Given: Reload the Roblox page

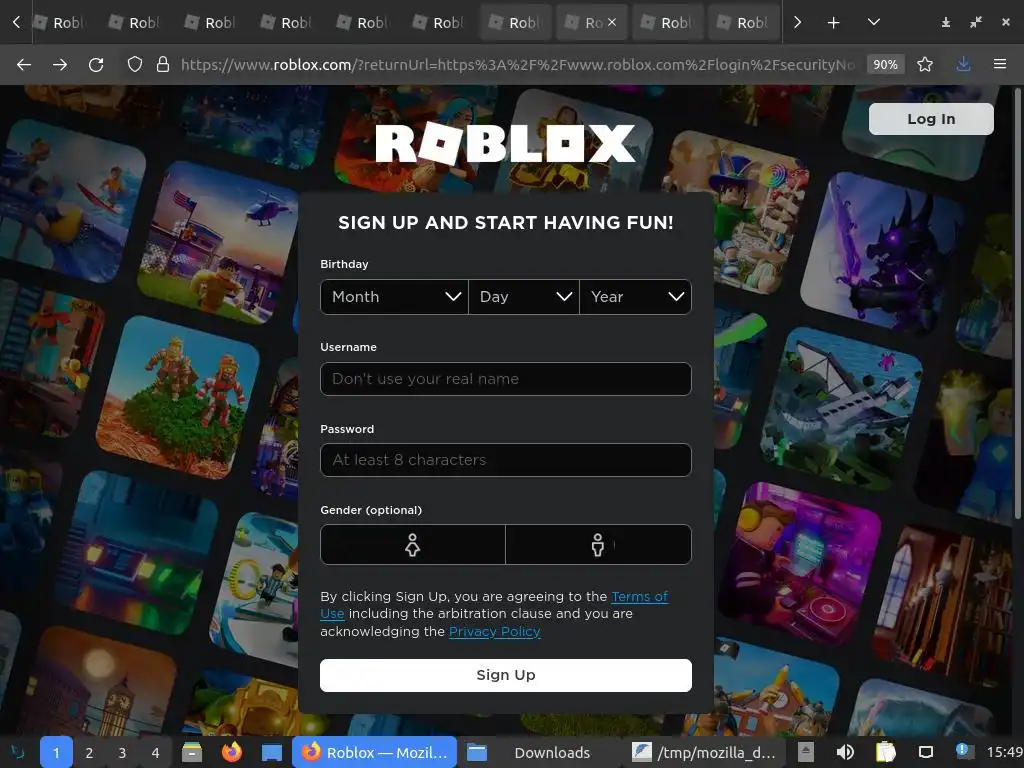Looking at the screenshot, I should (x=96, y=65).
